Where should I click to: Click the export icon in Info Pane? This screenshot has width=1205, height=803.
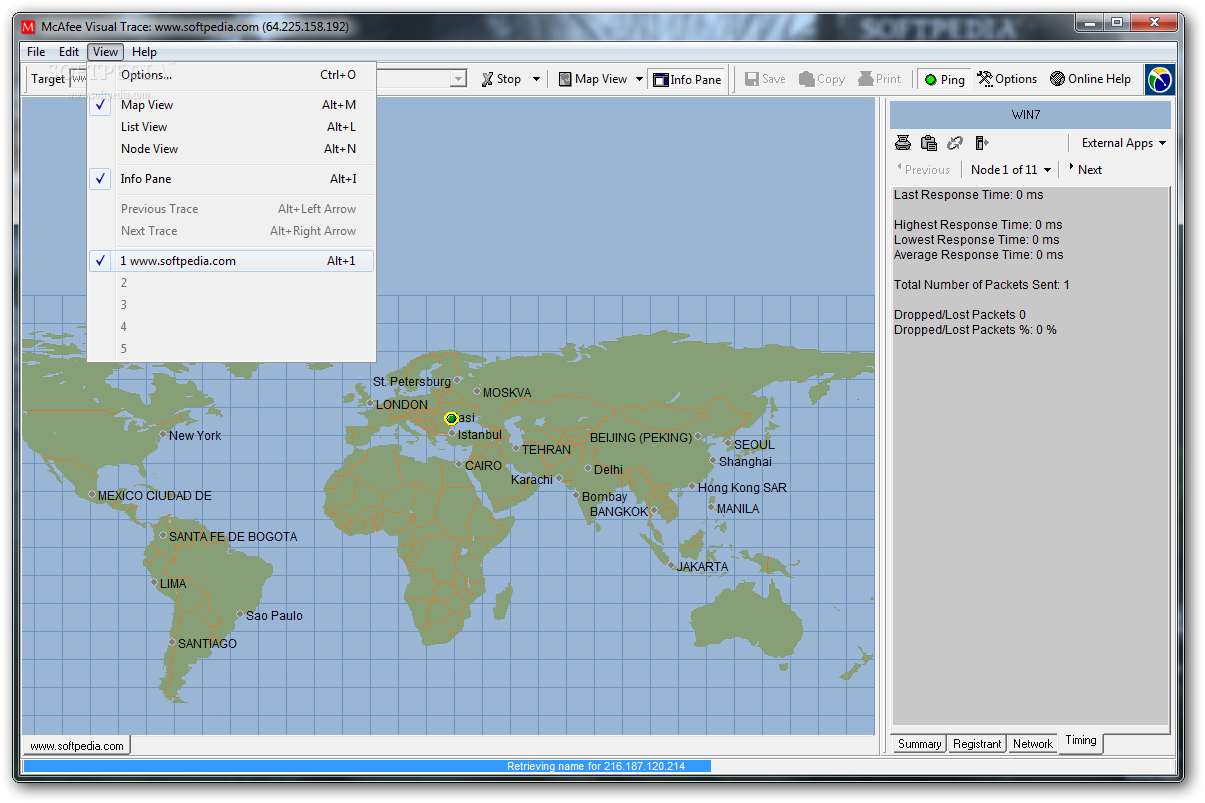point(981,143)
